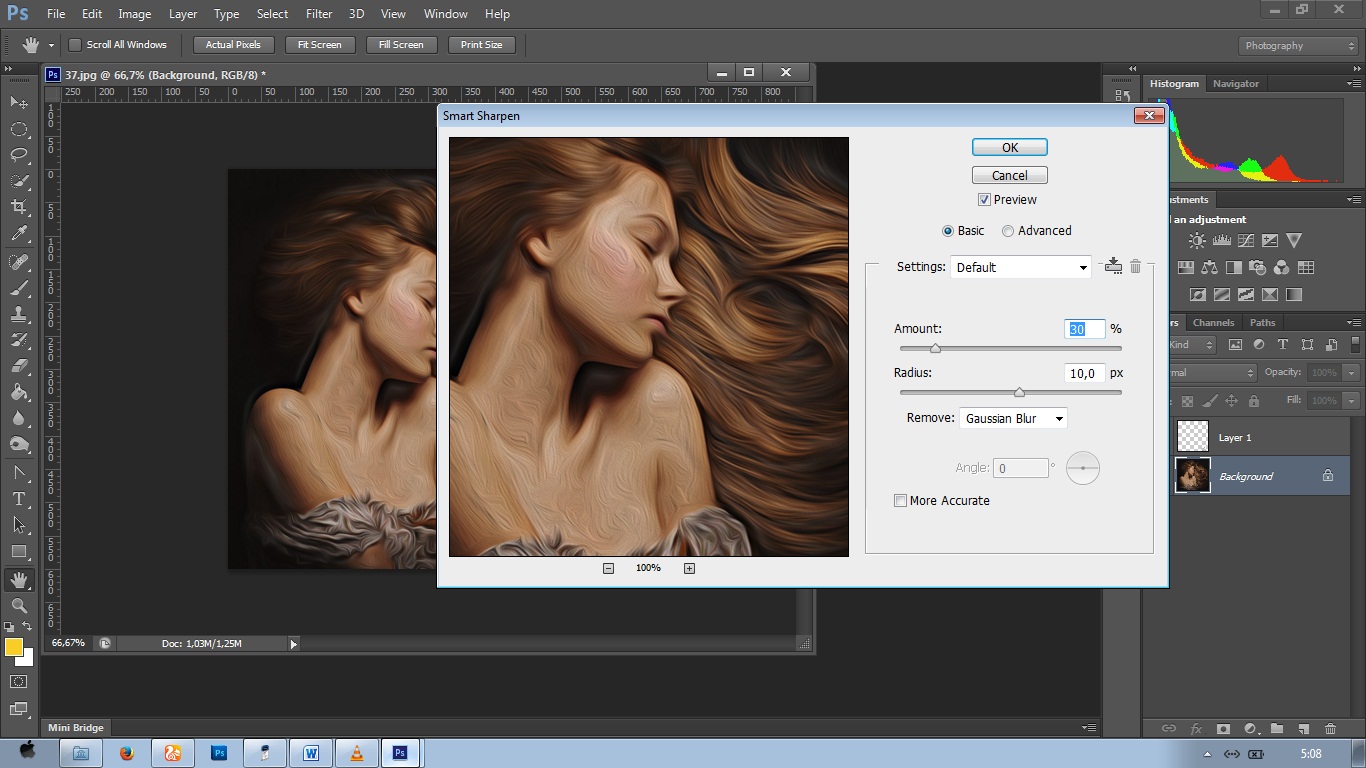Save a copy of current sharpen settings
The width and height of the screenshot is (1366, 768).
tap(1113, 266)
